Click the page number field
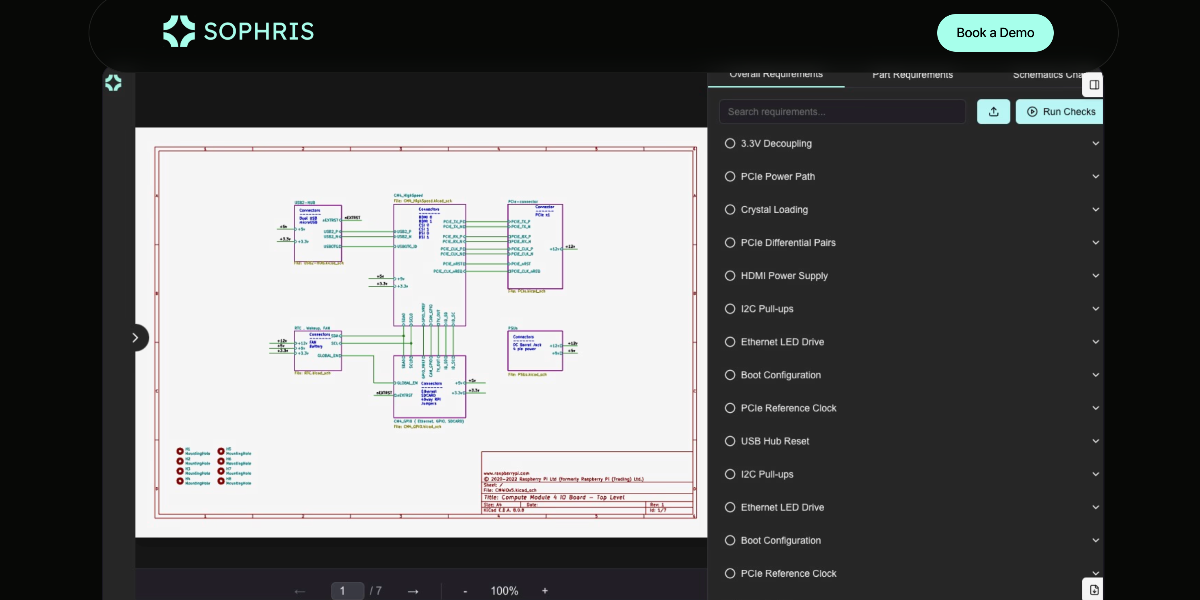 click(x=346, y=591)
